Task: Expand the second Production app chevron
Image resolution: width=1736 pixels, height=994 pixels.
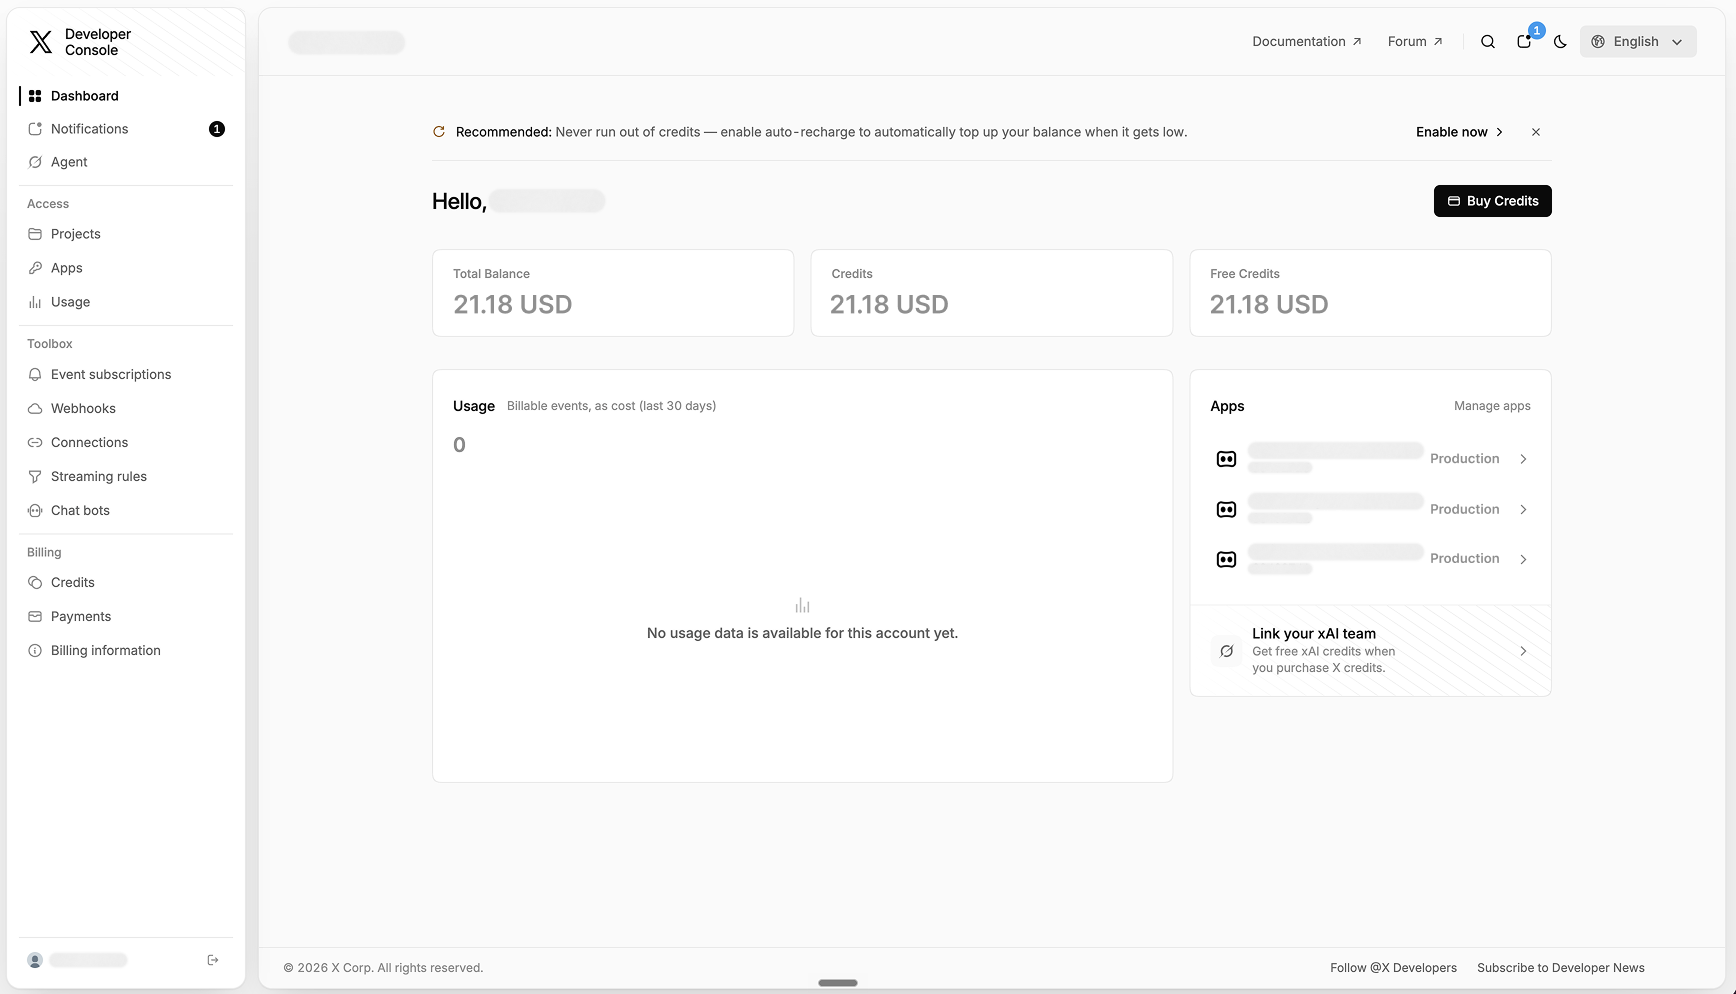Action: pos(1523,510)
